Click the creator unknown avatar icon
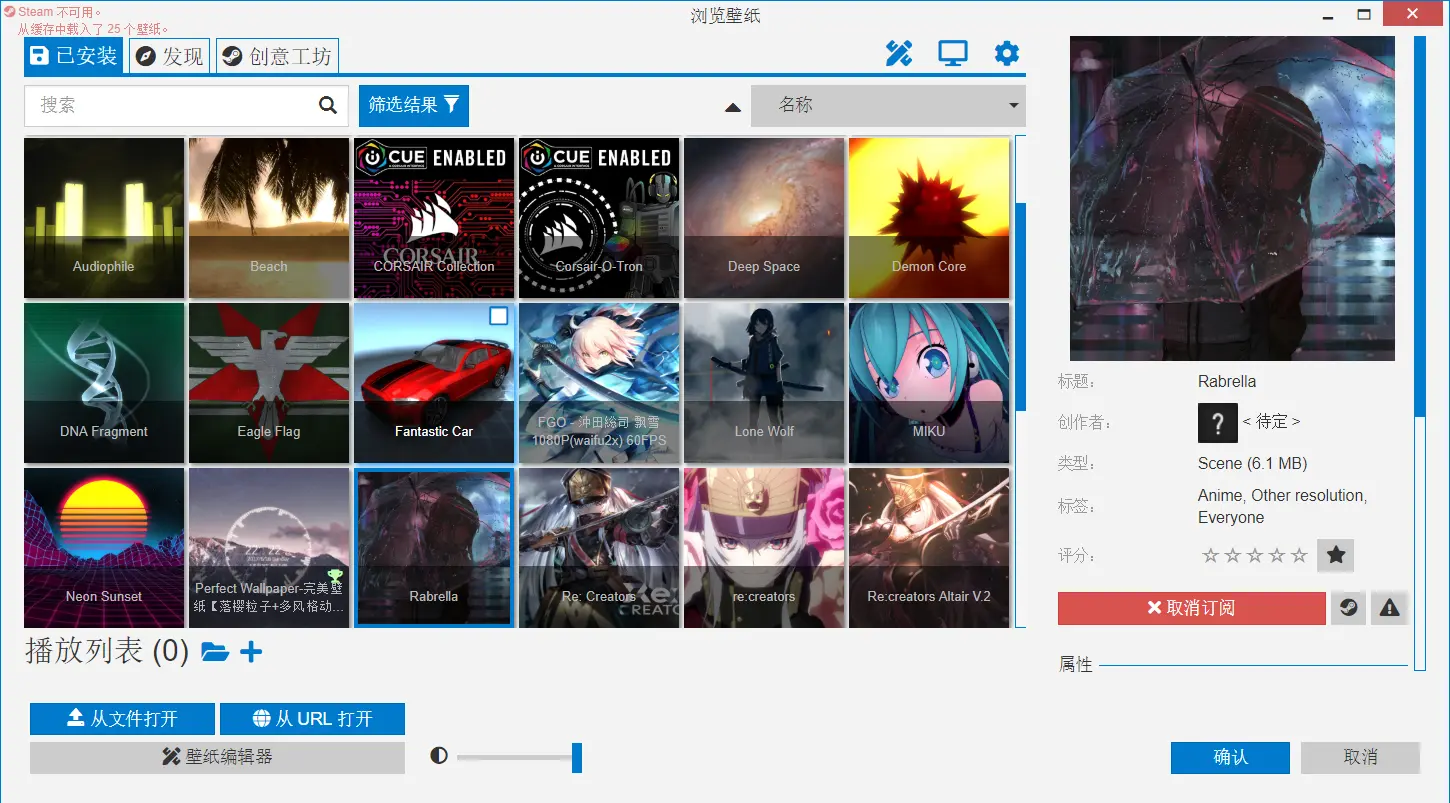The height and width of the screenshot is (803, 1450). (1217, 422)
